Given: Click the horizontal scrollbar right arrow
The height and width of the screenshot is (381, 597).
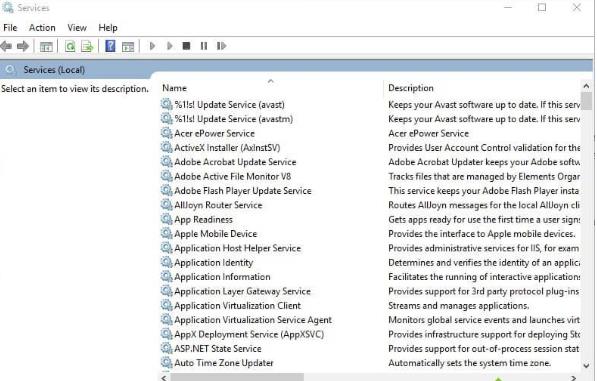Looking at the screenshot, I should (x=574, y=378).
